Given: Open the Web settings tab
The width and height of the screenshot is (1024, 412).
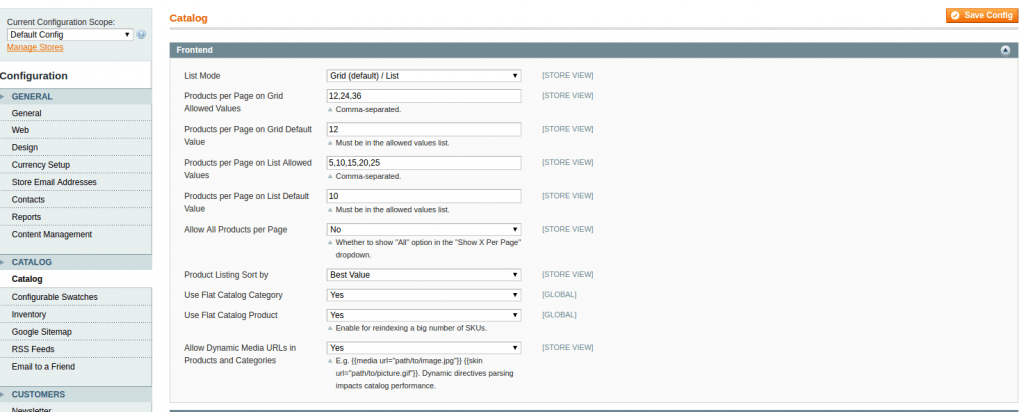Looking at the screenshot, I should (76, 131).
